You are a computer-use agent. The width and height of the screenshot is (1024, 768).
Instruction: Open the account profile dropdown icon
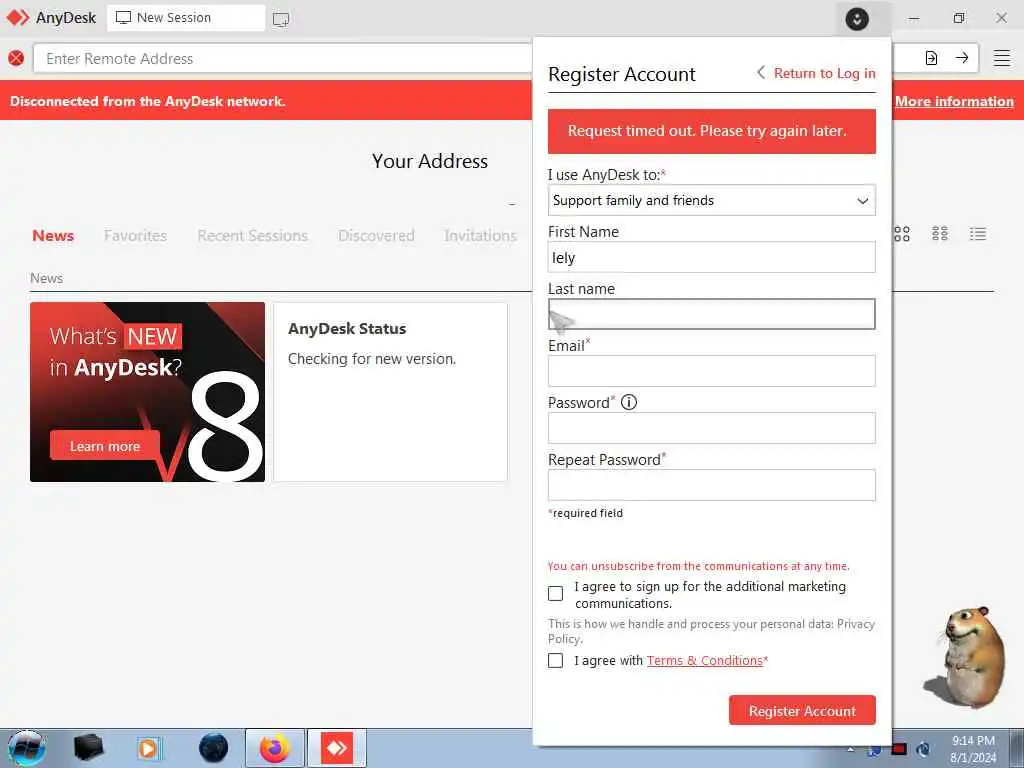coord(857,19)
